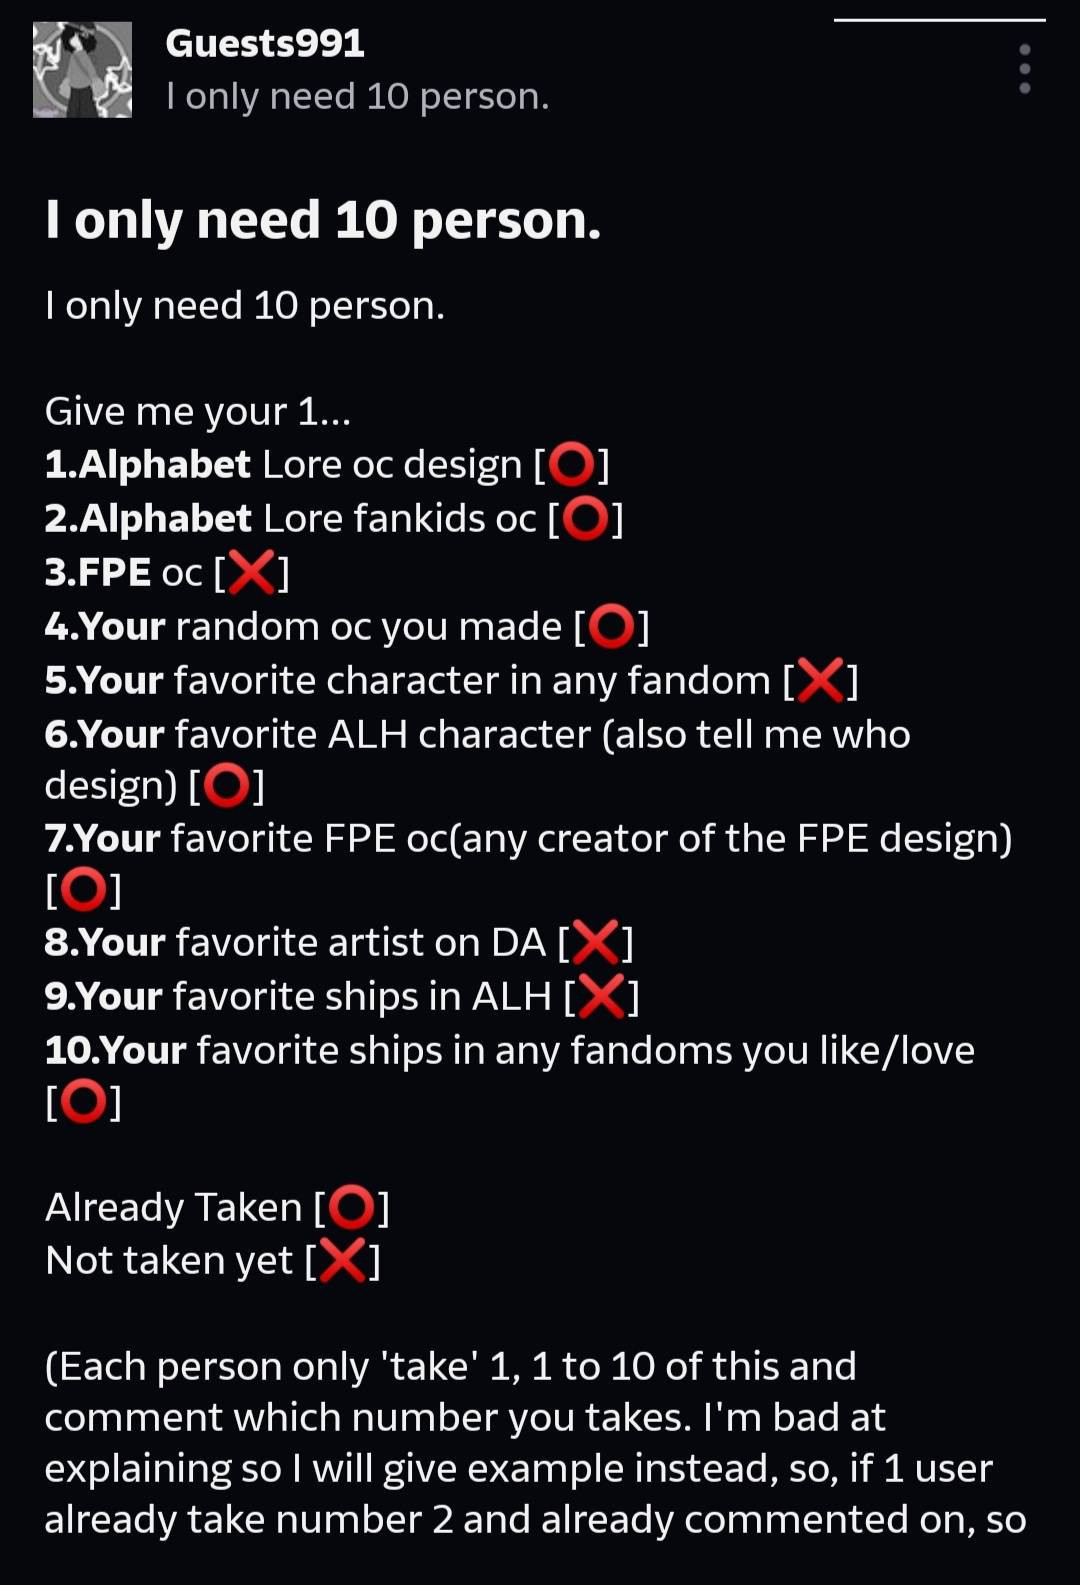Screen dimensions: 1080x1585
Task: Click the red X beside favorite artist on DA
Action: click(596, 943)
